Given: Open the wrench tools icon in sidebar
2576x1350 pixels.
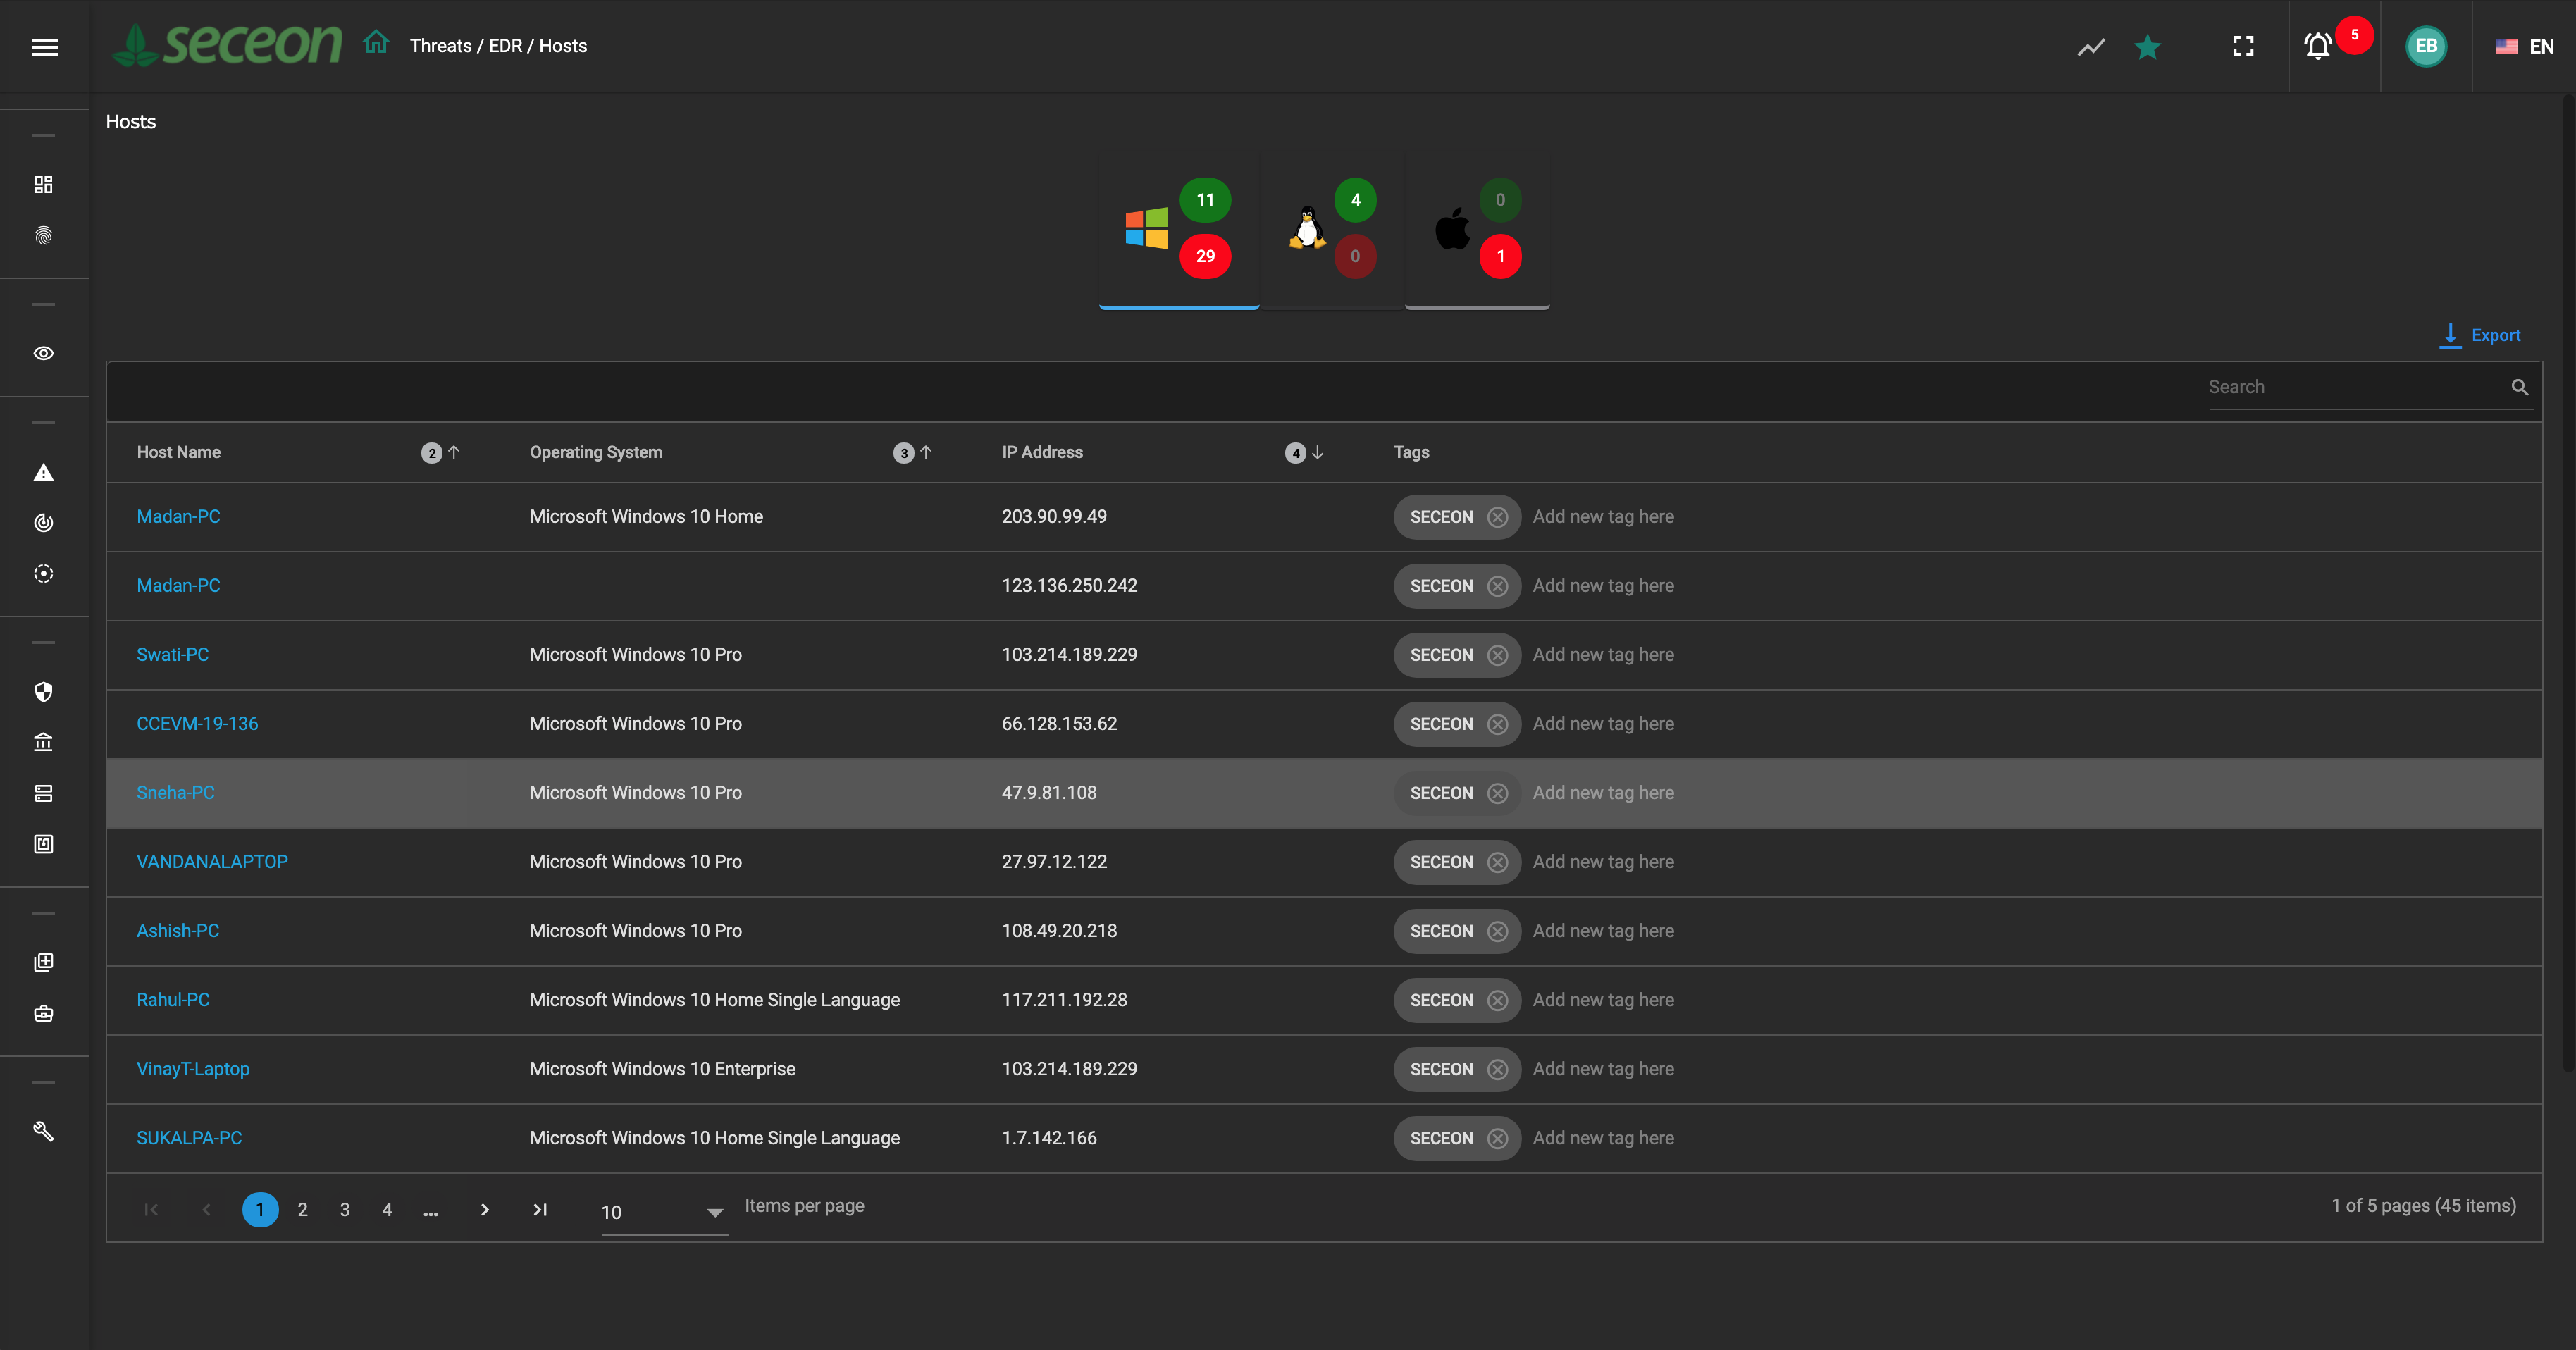Looking at the screenshot, I should (x=44, y=1131).
